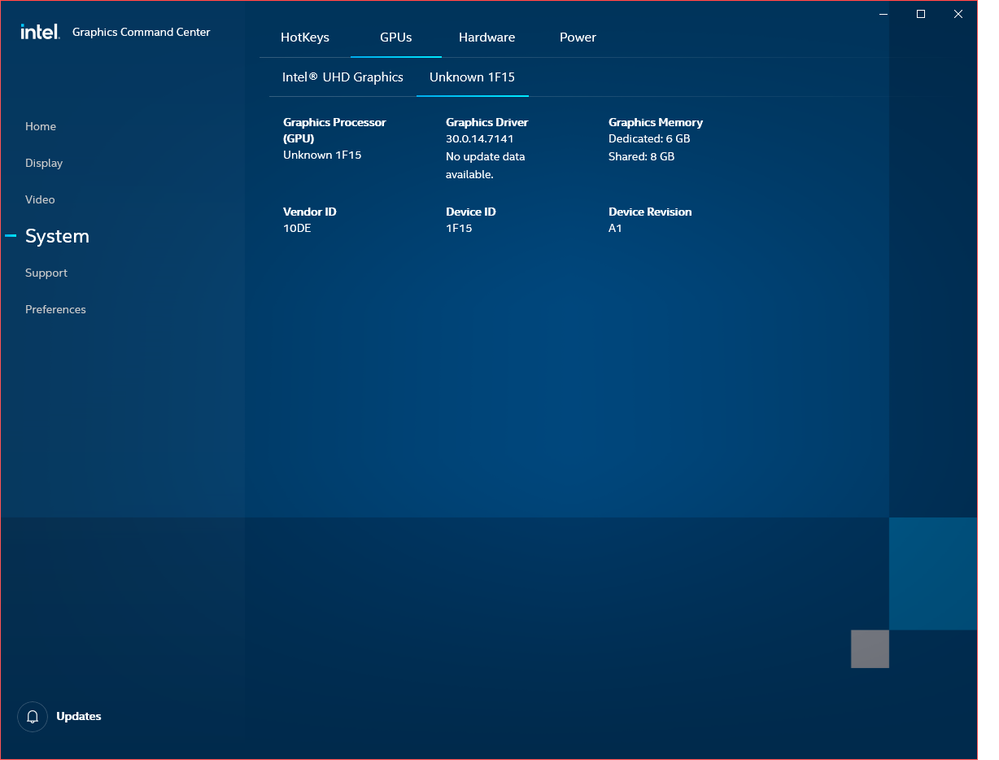Go to Display settings
The height and width of the screenshot is (760, 999).
click(44, 163)
